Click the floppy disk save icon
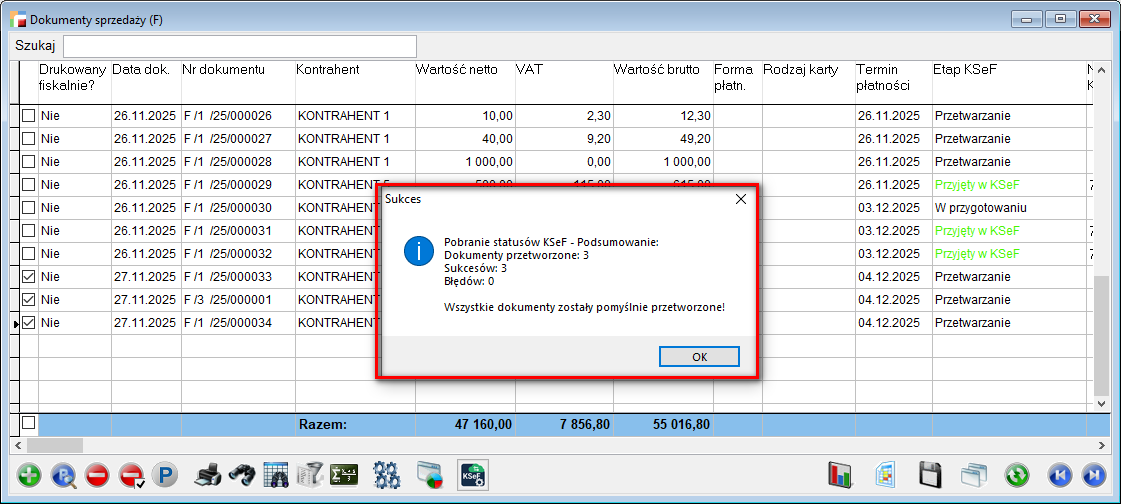1121x504 pixels. point(931,475)
